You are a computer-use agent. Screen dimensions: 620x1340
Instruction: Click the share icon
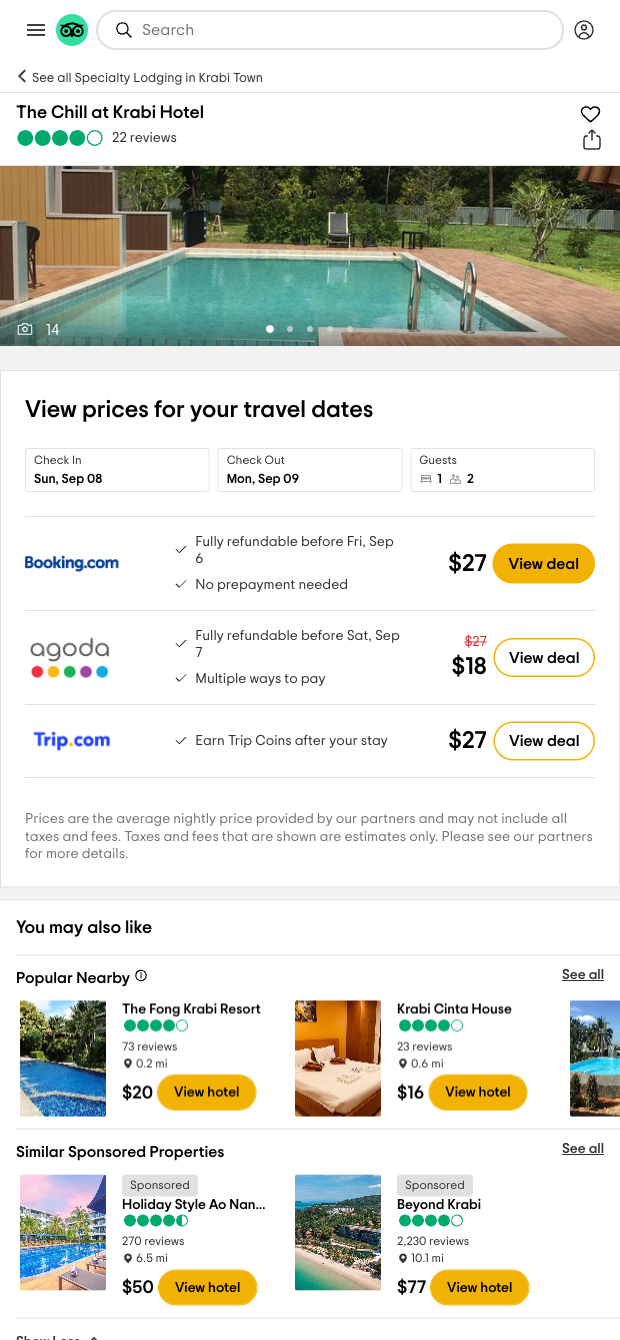point(592,140)
